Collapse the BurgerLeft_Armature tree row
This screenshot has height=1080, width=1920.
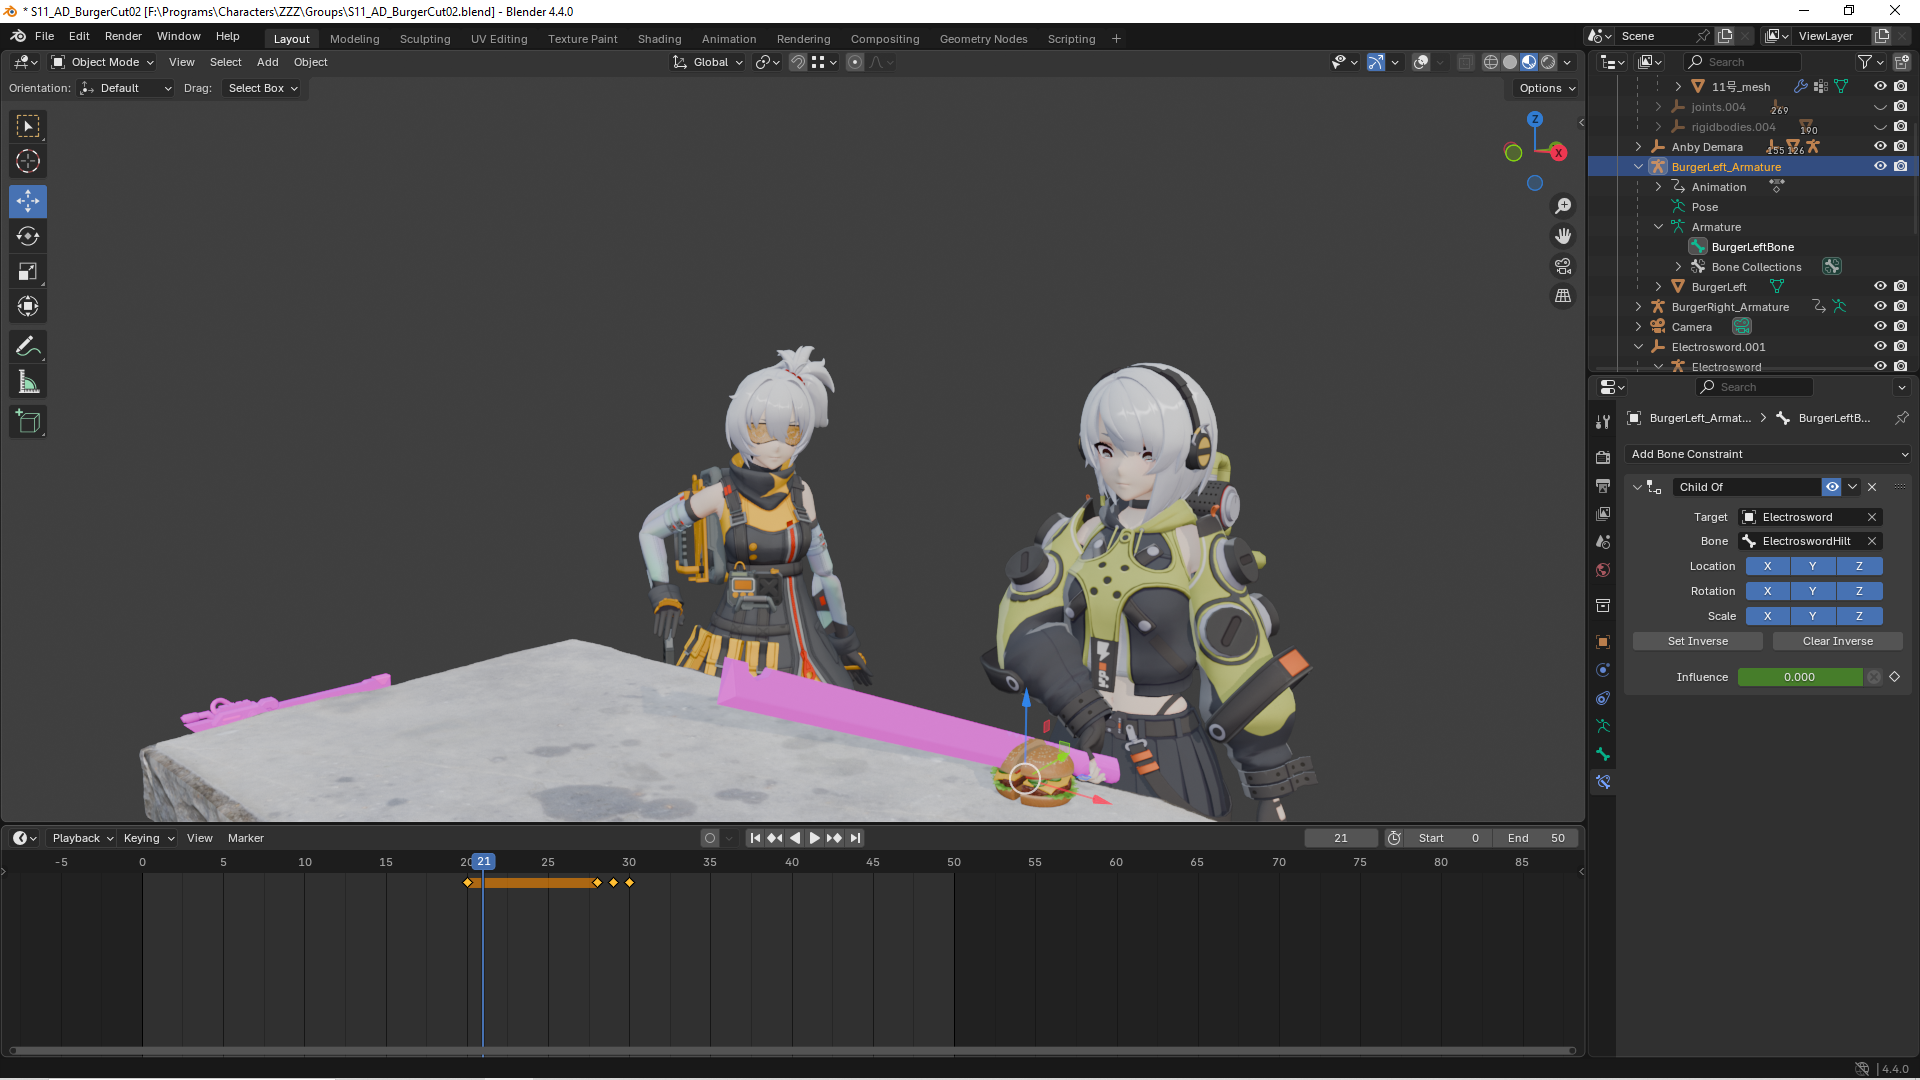[1638, 167]
